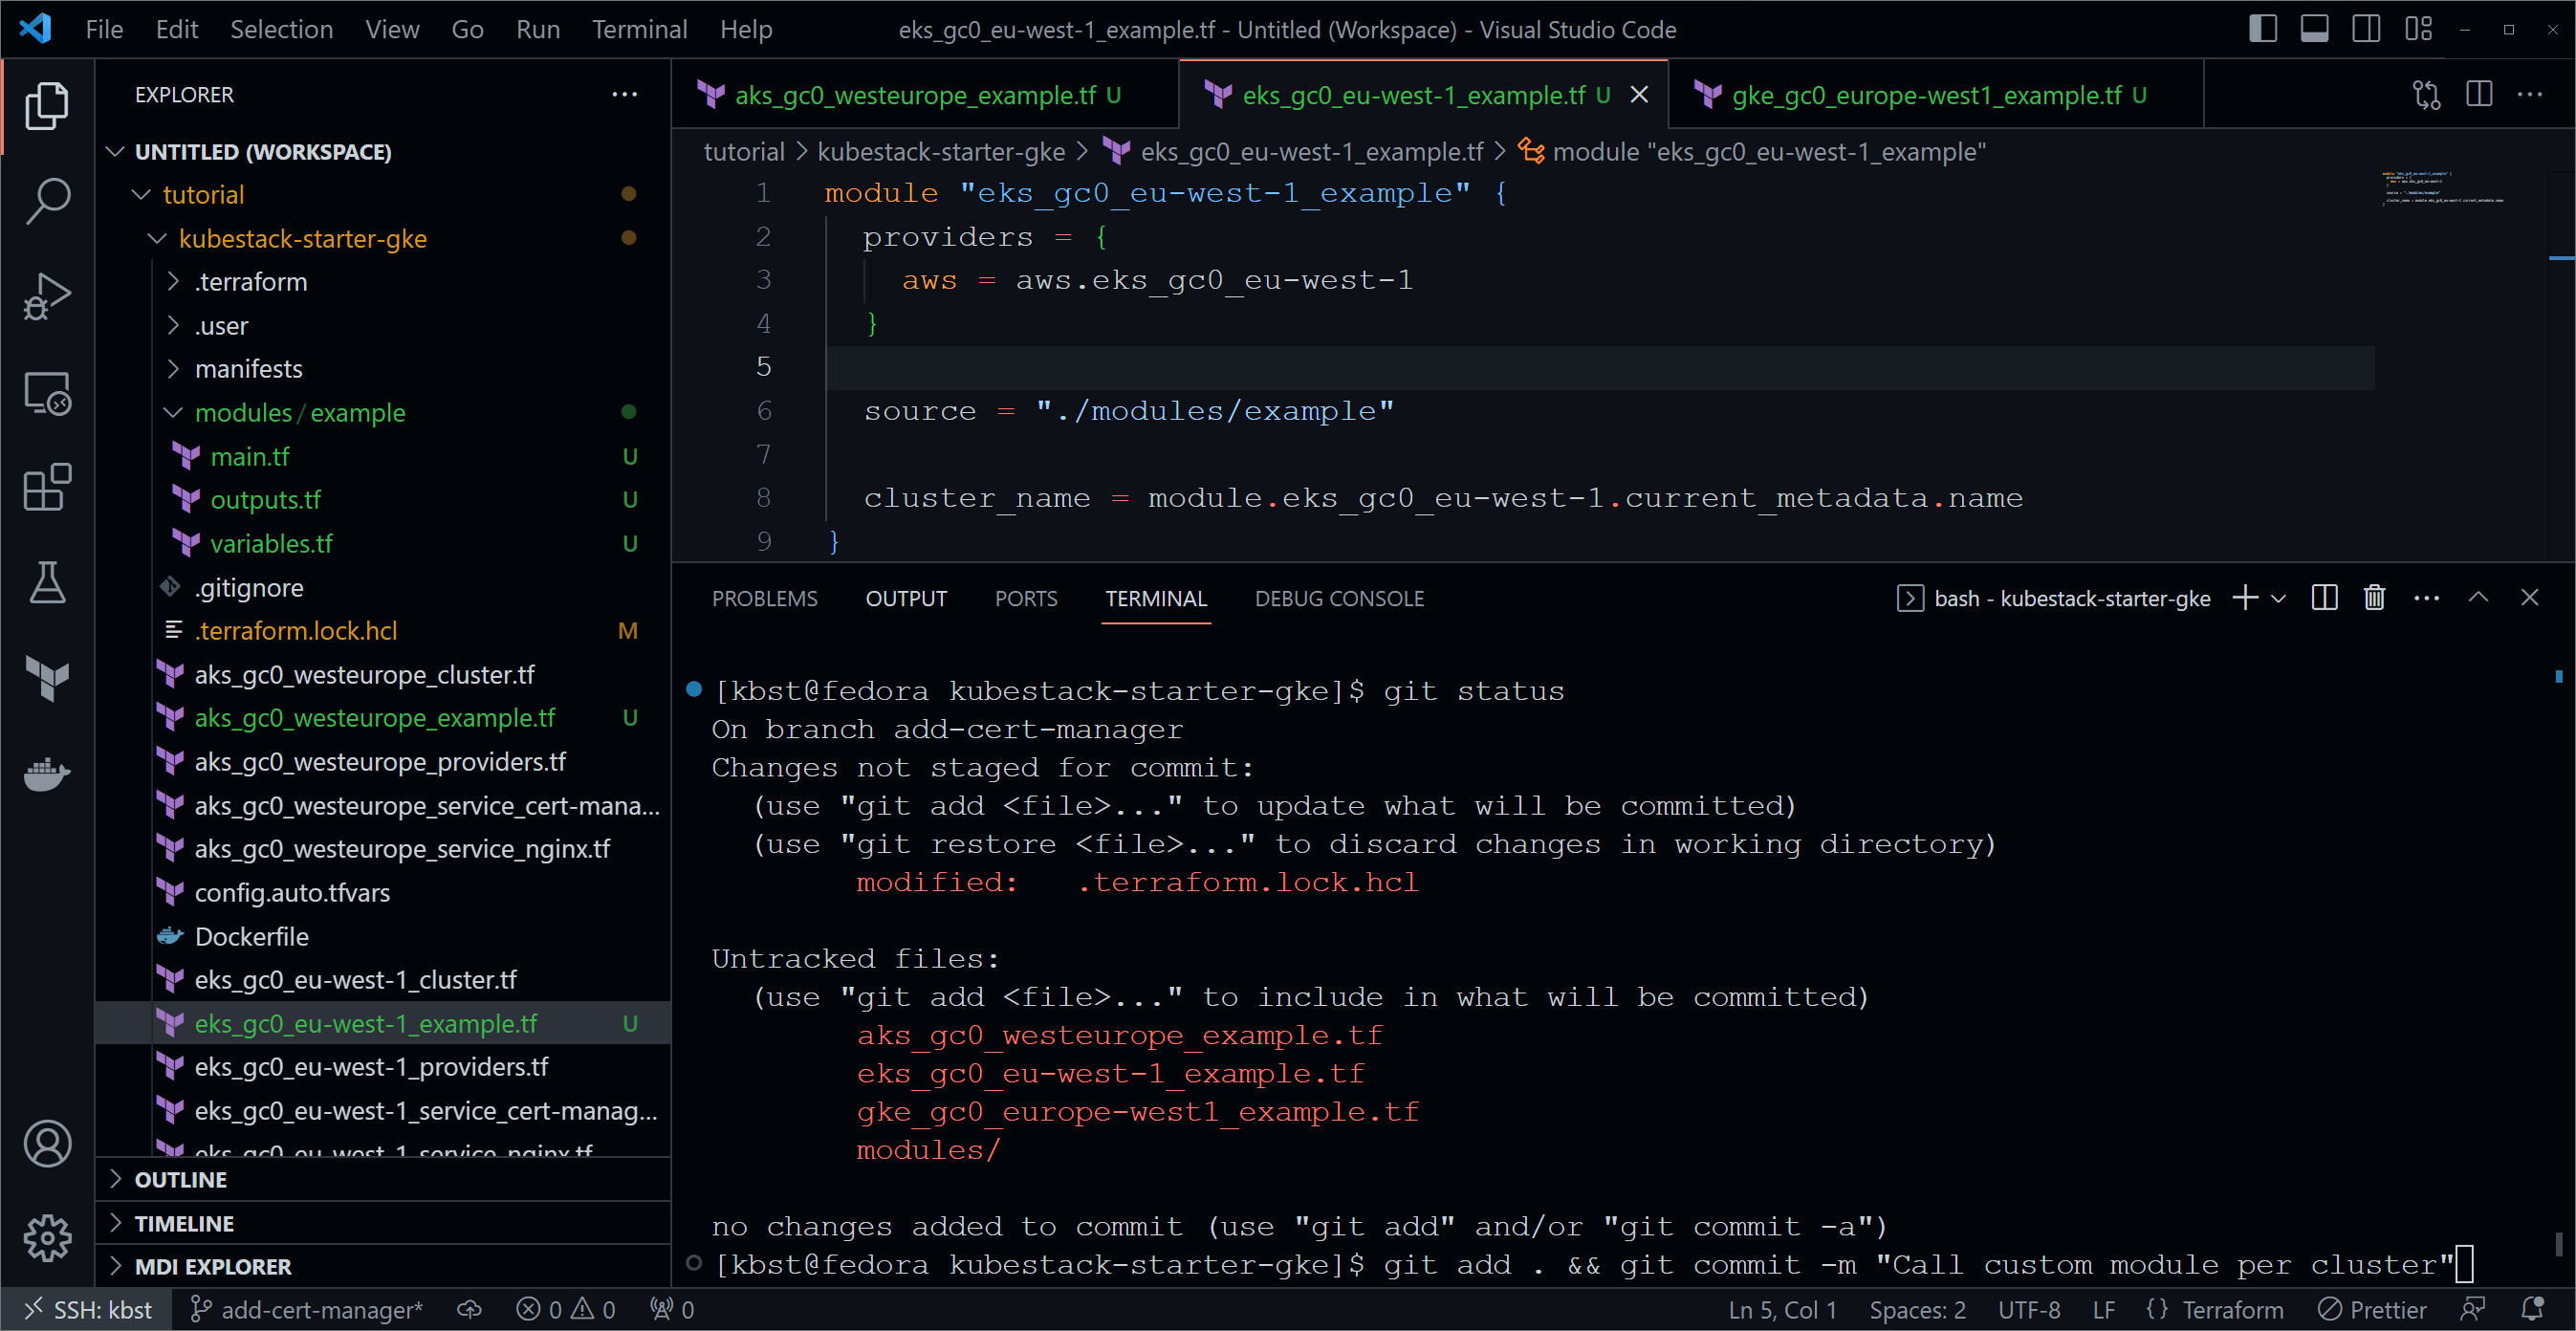The image size is (2576, 1331).
Task: Click the add-cert-manager branch indicator
Action: pos(307,1308)
